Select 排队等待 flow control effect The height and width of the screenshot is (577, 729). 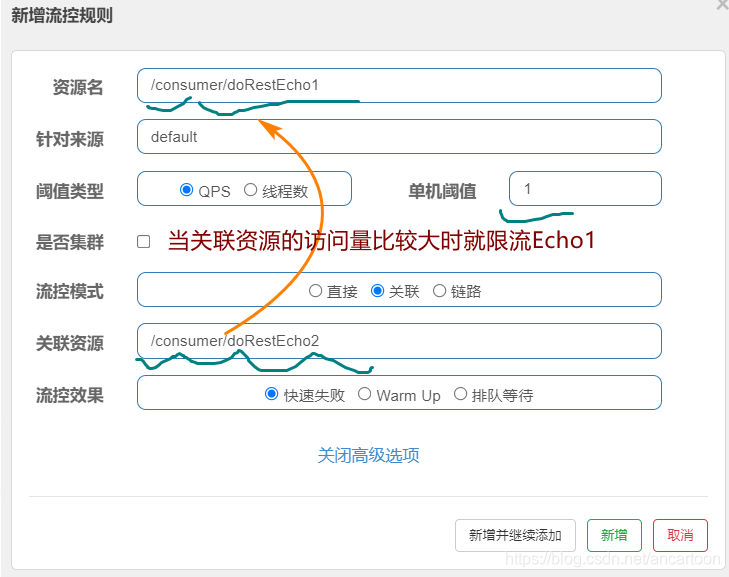point(460,394)
